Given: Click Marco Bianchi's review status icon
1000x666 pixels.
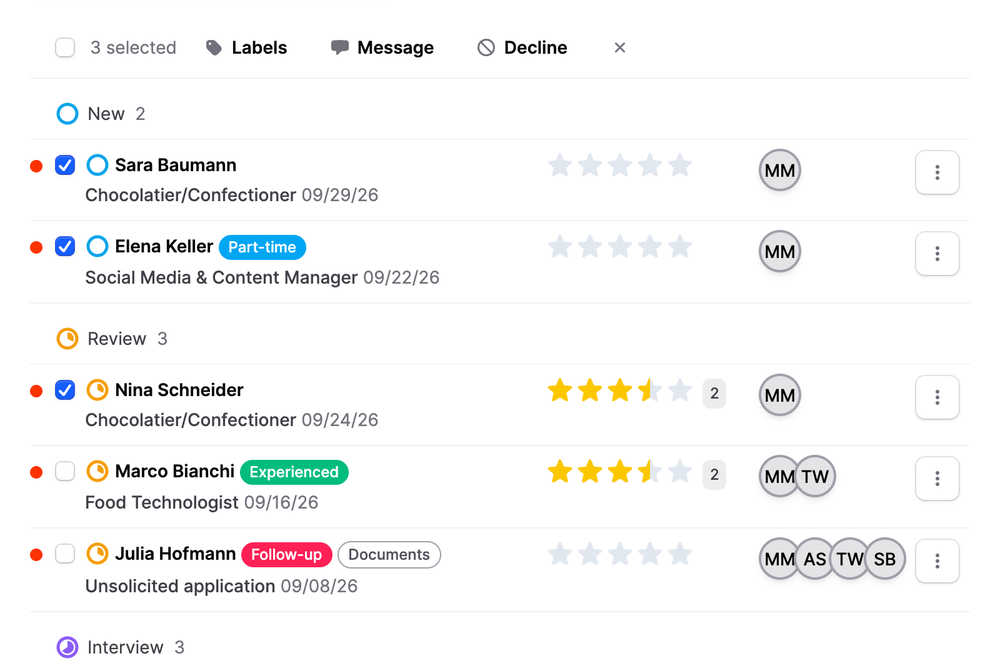Looking at the screenshot, I should click(97, 471).
